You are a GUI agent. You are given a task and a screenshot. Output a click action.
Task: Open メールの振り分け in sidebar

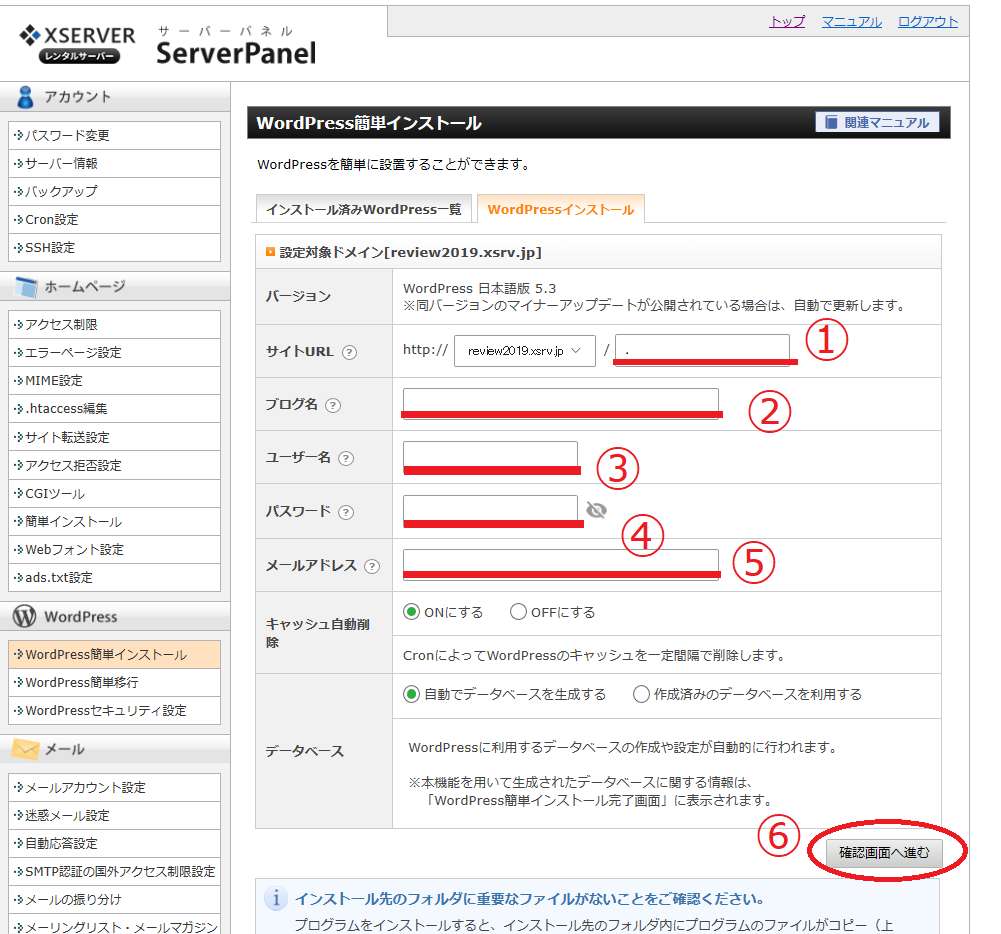point(114,900)
